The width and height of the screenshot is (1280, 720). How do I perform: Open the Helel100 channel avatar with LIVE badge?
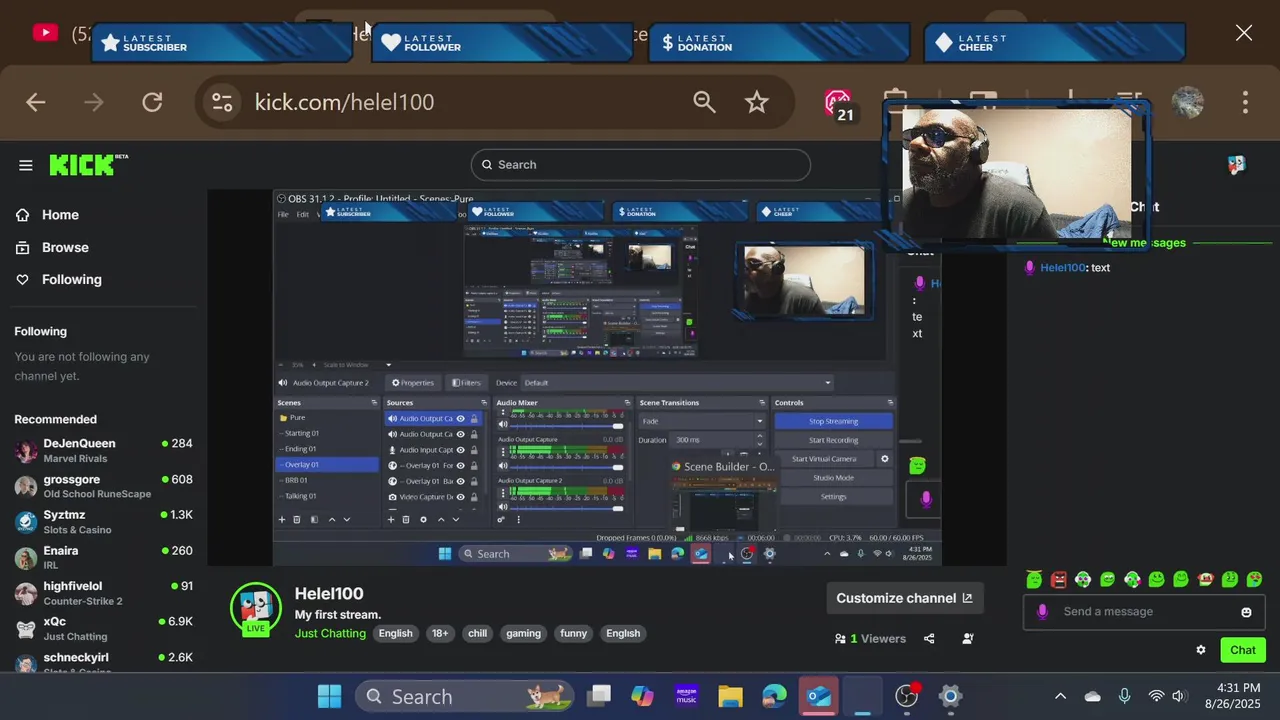tap(256, 607)
